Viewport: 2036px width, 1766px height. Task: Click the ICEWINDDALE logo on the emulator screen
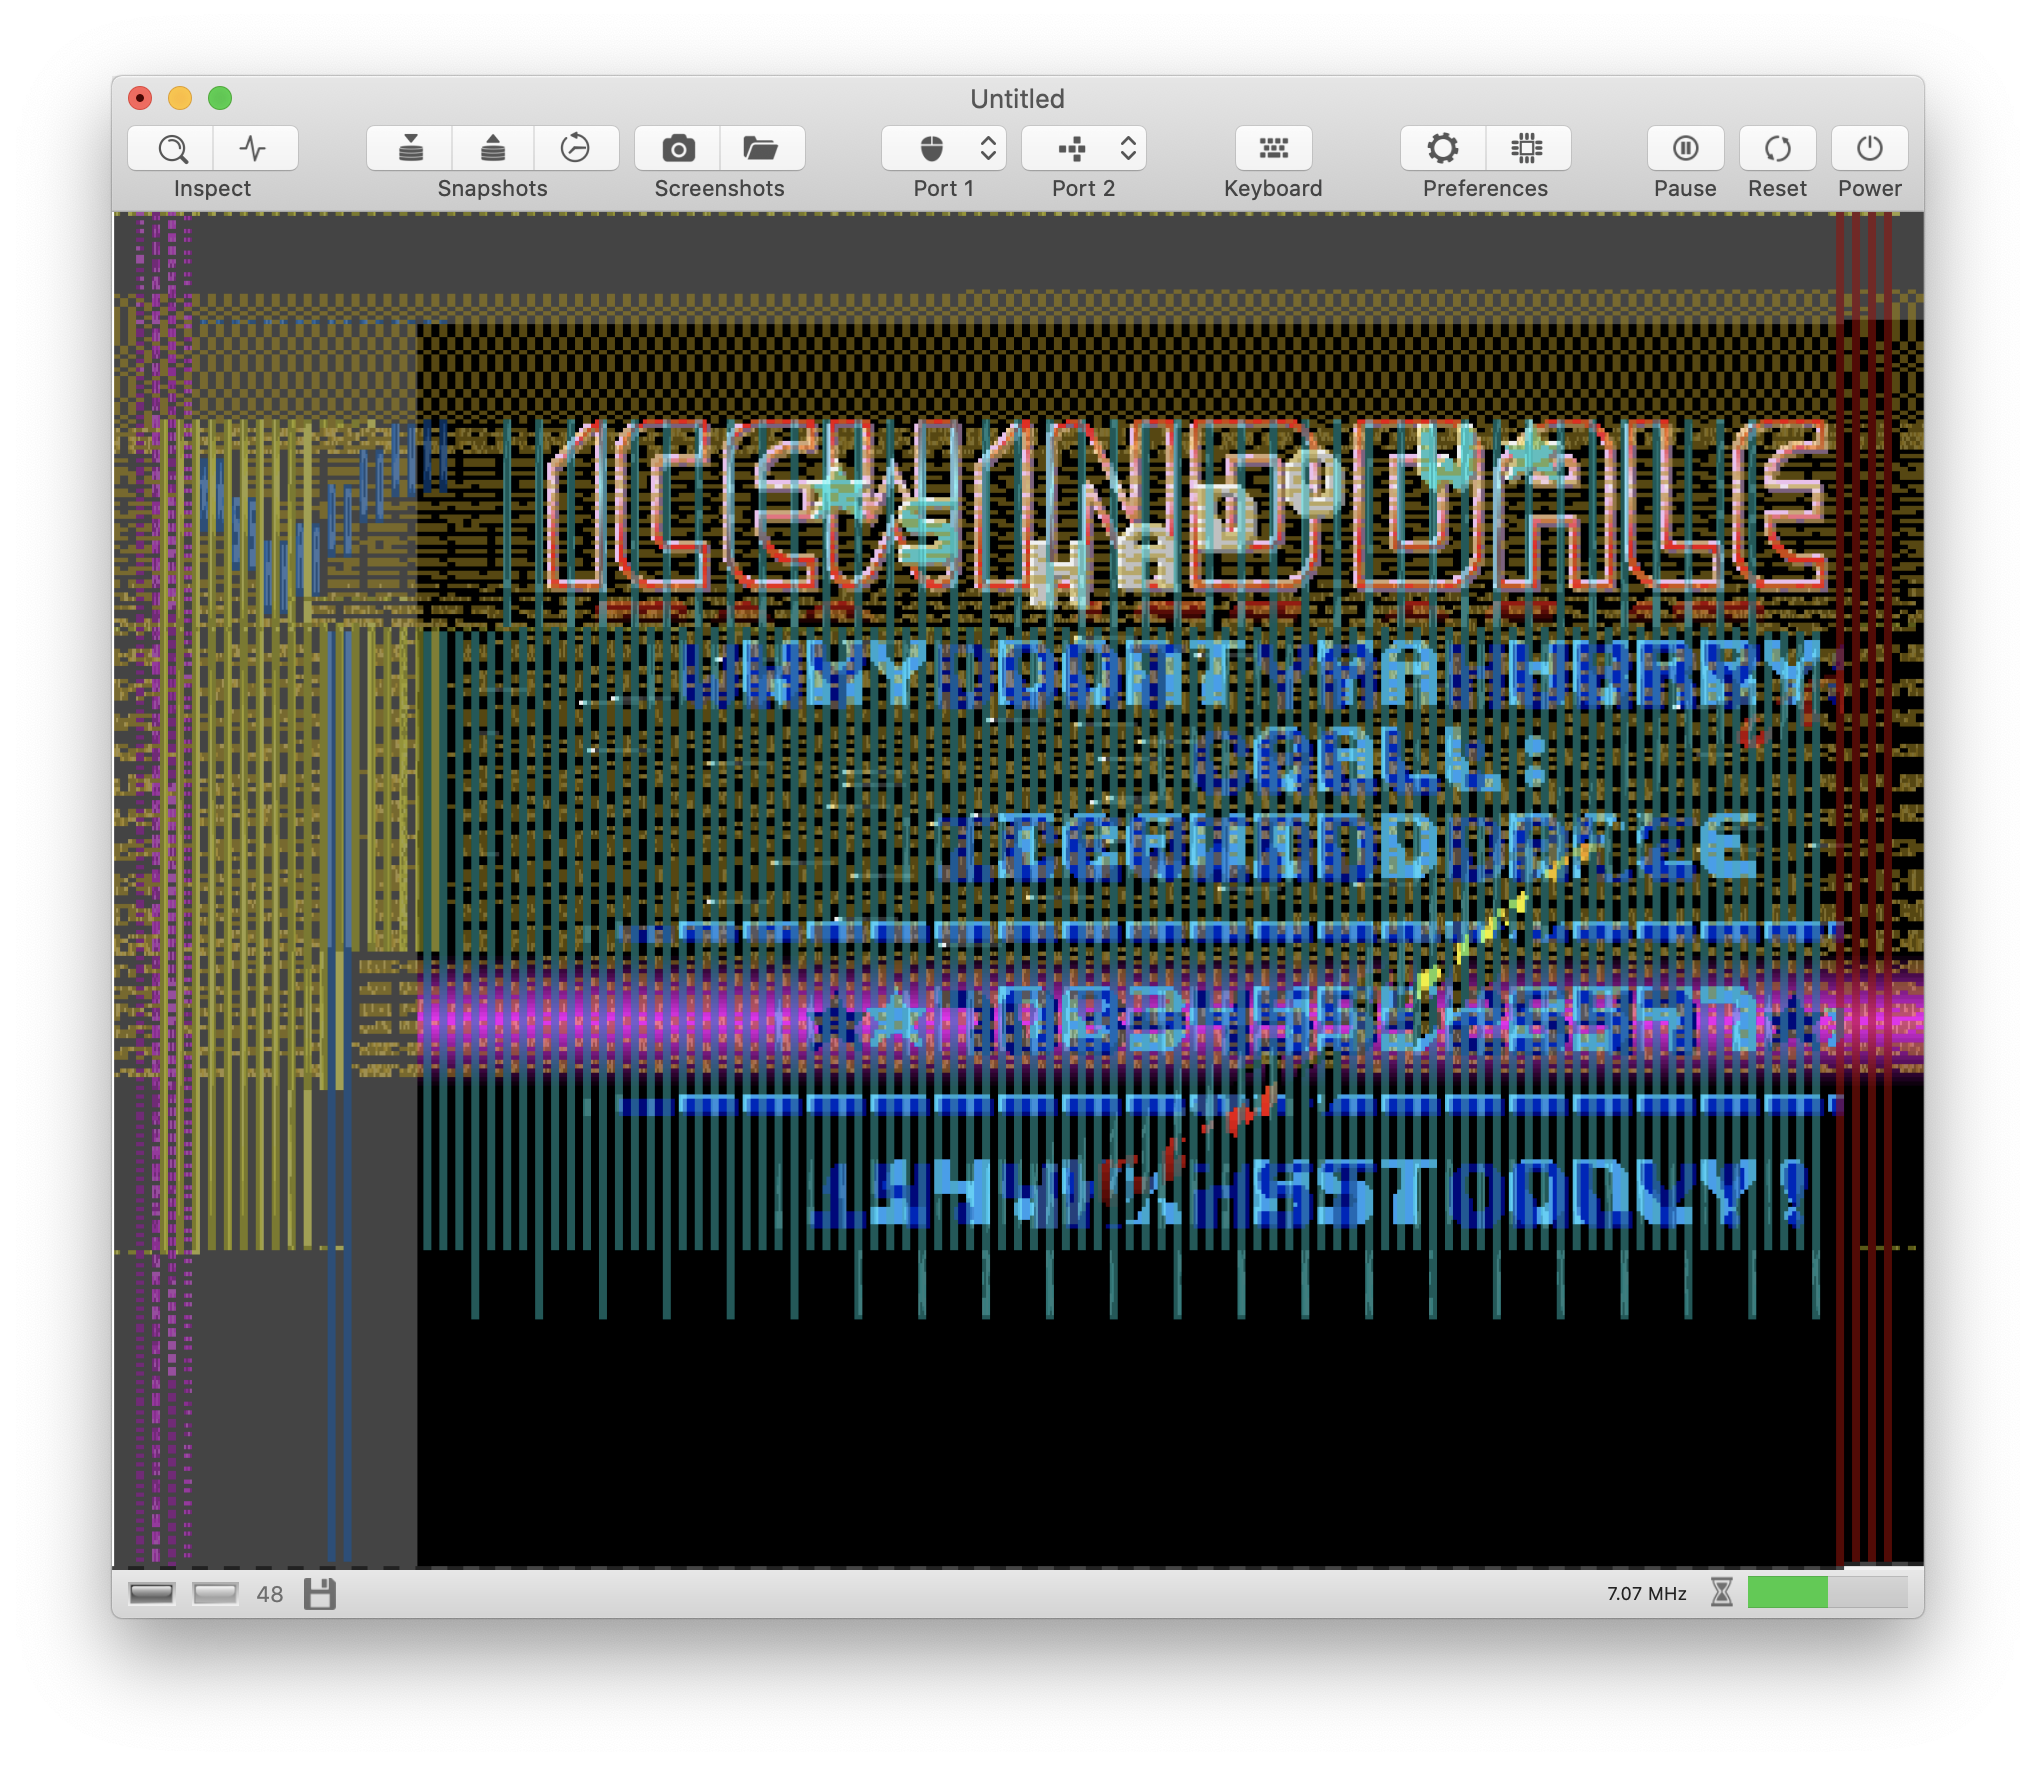(x=1185, y=505)
